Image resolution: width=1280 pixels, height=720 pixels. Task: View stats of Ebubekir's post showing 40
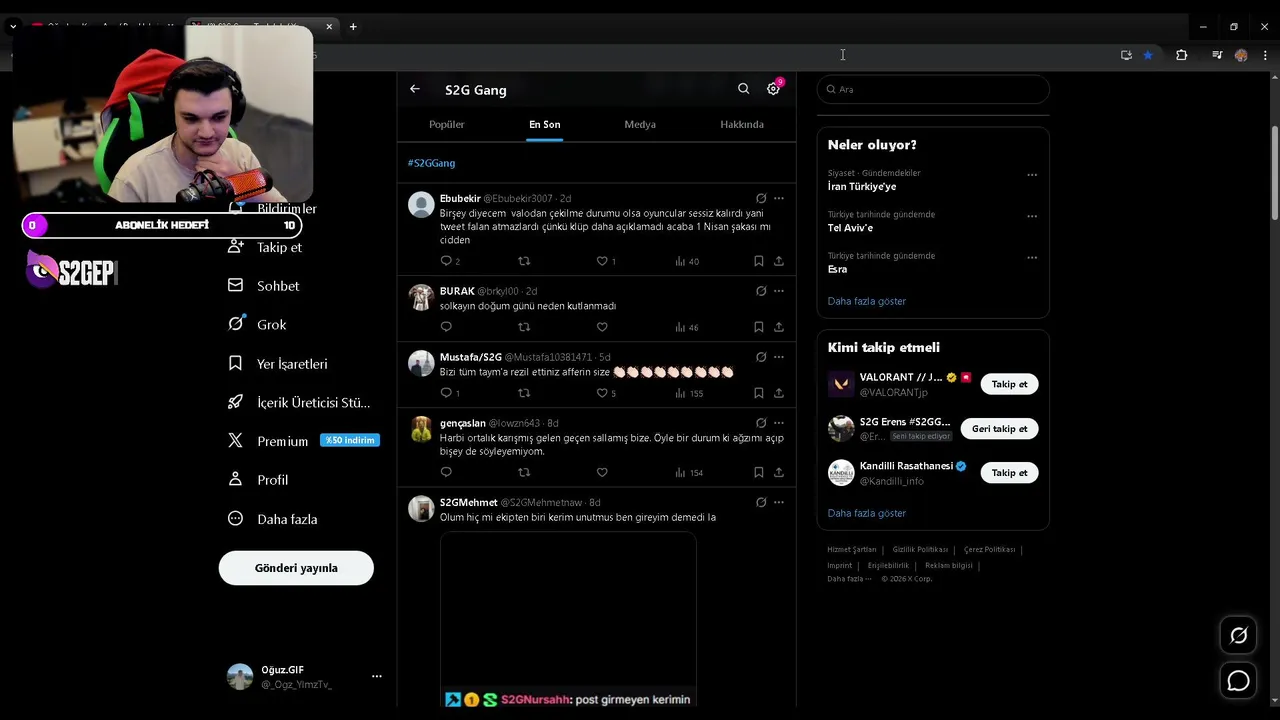coord(687,261)
